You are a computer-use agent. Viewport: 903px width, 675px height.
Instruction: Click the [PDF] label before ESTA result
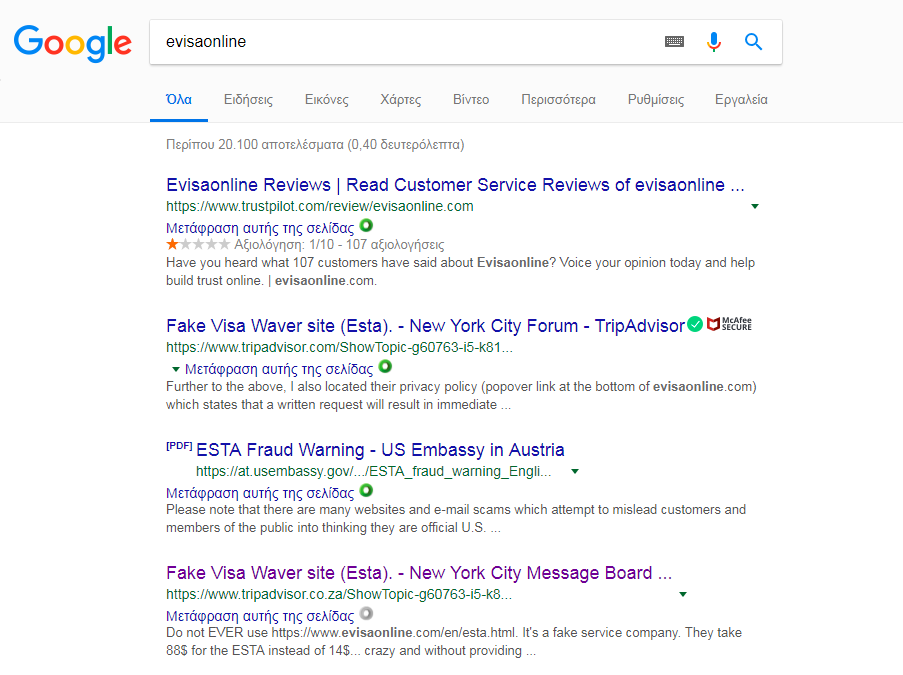(x=179, y=446)
